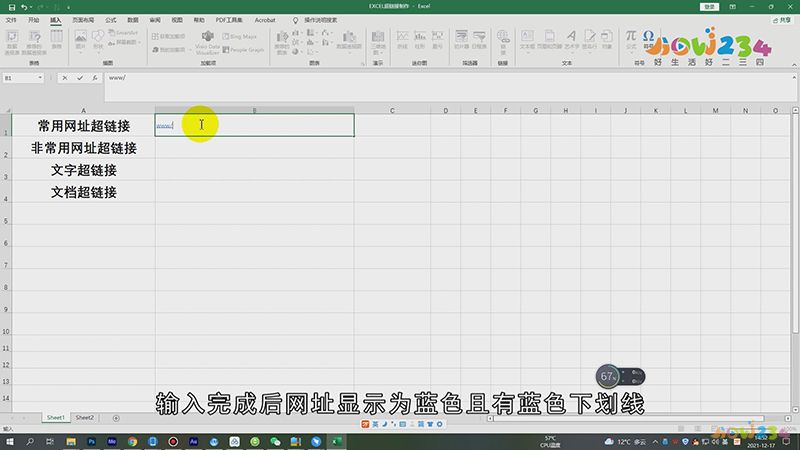Select column C header
800x450 pixels.
(x=392, y=110)
